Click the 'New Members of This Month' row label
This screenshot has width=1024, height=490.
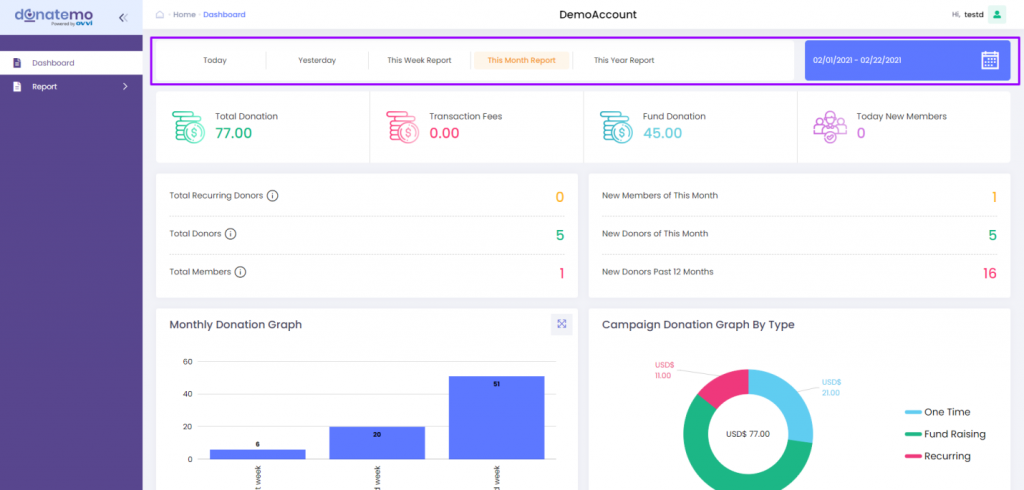coord(660,195)
